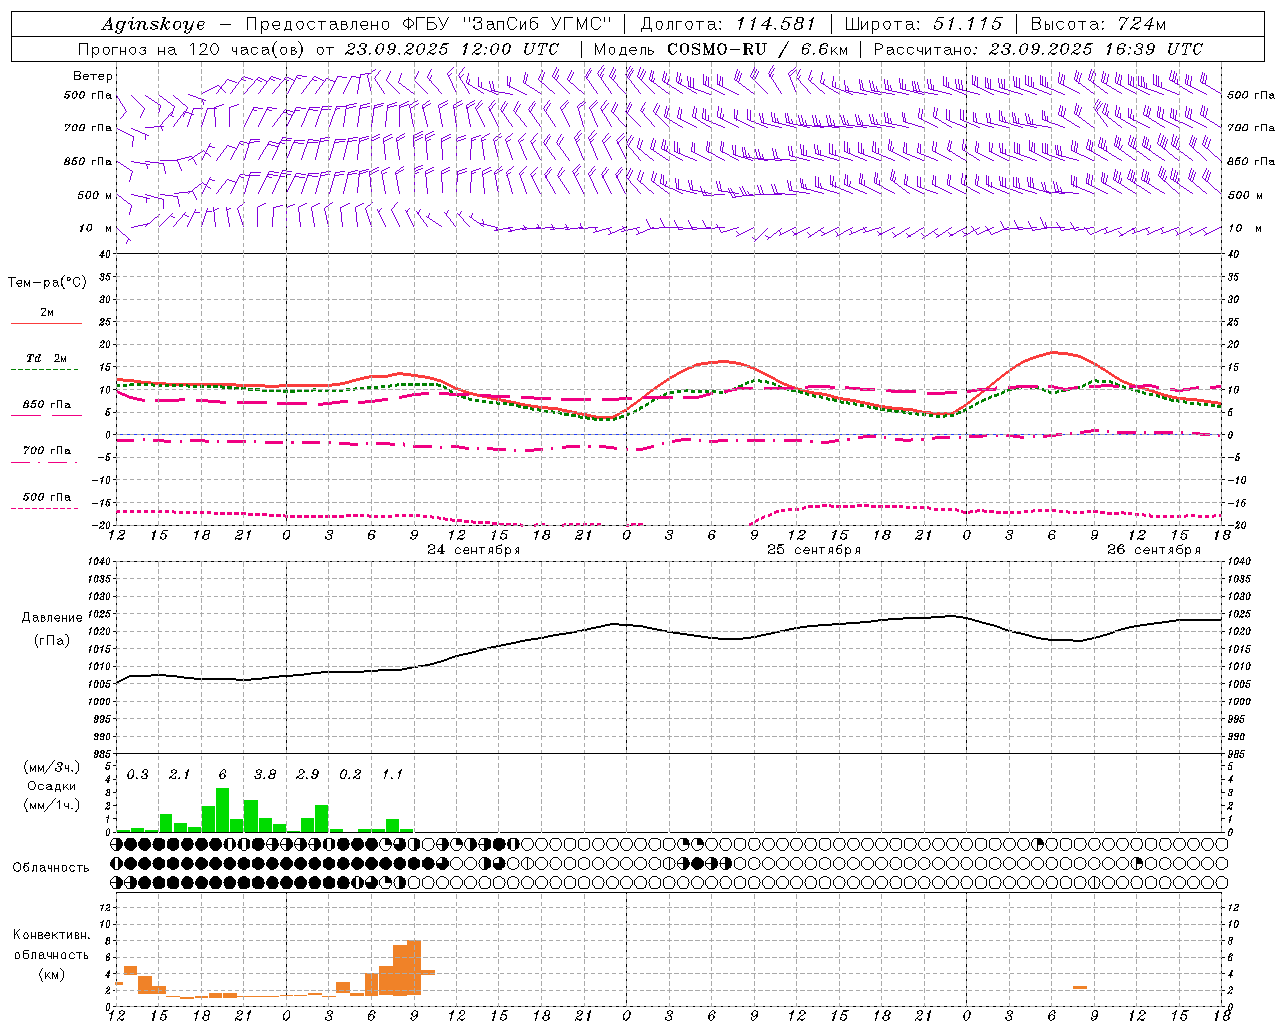
Task: Click the "25 сентября" date label
Action: [x=814, y=550]
